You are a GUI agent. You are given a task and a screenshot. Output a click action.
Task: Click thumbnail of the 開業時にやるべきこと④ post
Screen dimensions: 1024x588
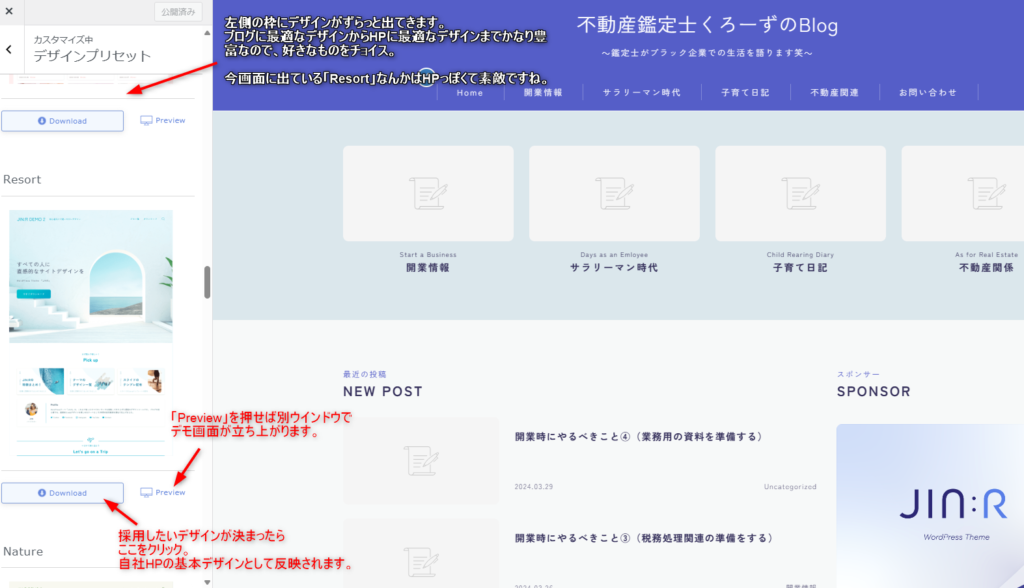[x=421, y=461]
